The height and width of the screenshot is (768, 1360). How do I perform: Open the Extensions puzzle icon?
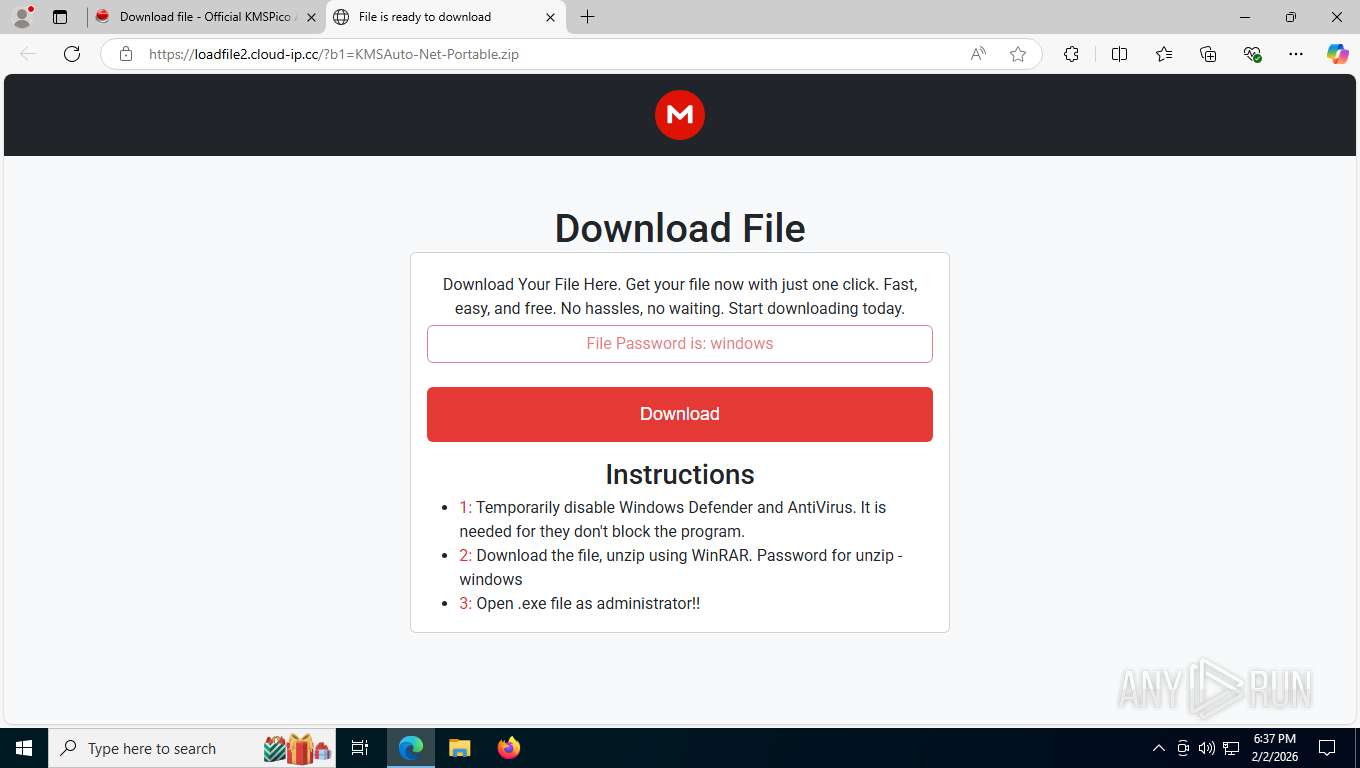[1071, 54]
